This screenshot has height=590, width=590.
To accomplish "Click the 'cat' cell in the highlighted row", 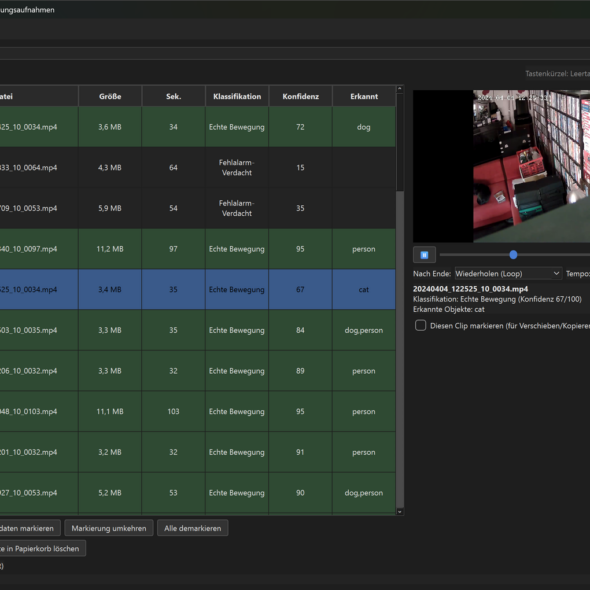I will (x=364, y=289).
